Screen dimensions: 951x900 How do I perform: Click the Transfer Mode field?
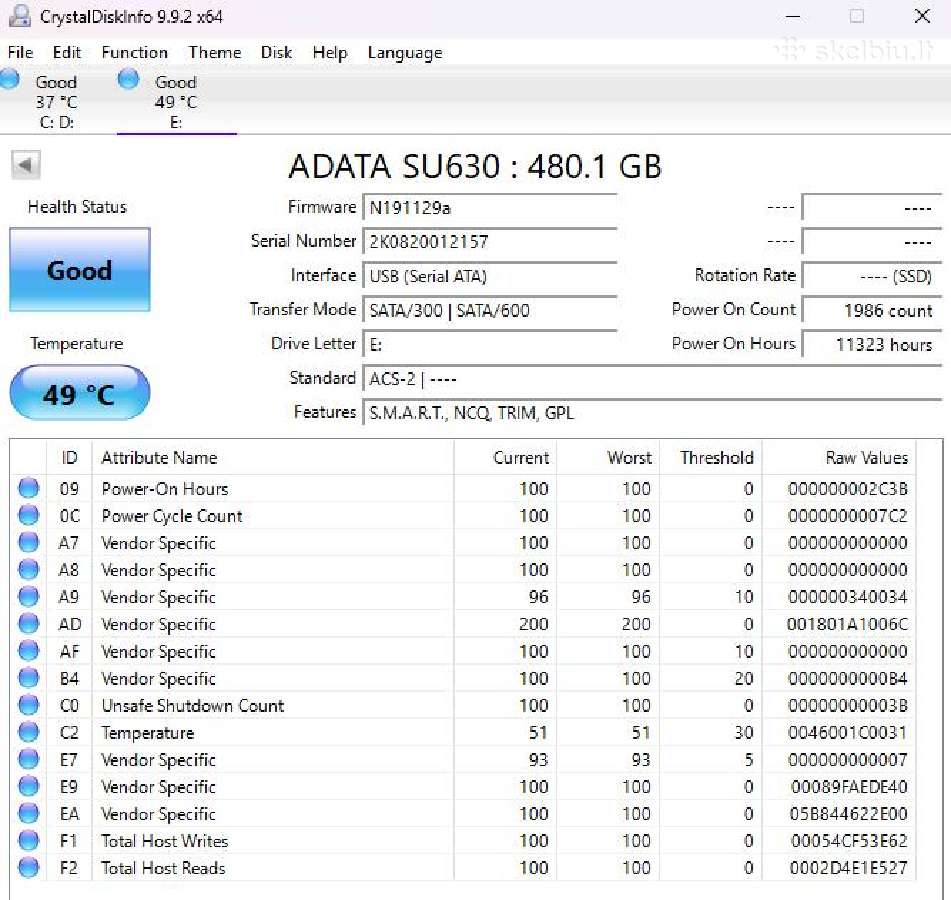[489, 311]
